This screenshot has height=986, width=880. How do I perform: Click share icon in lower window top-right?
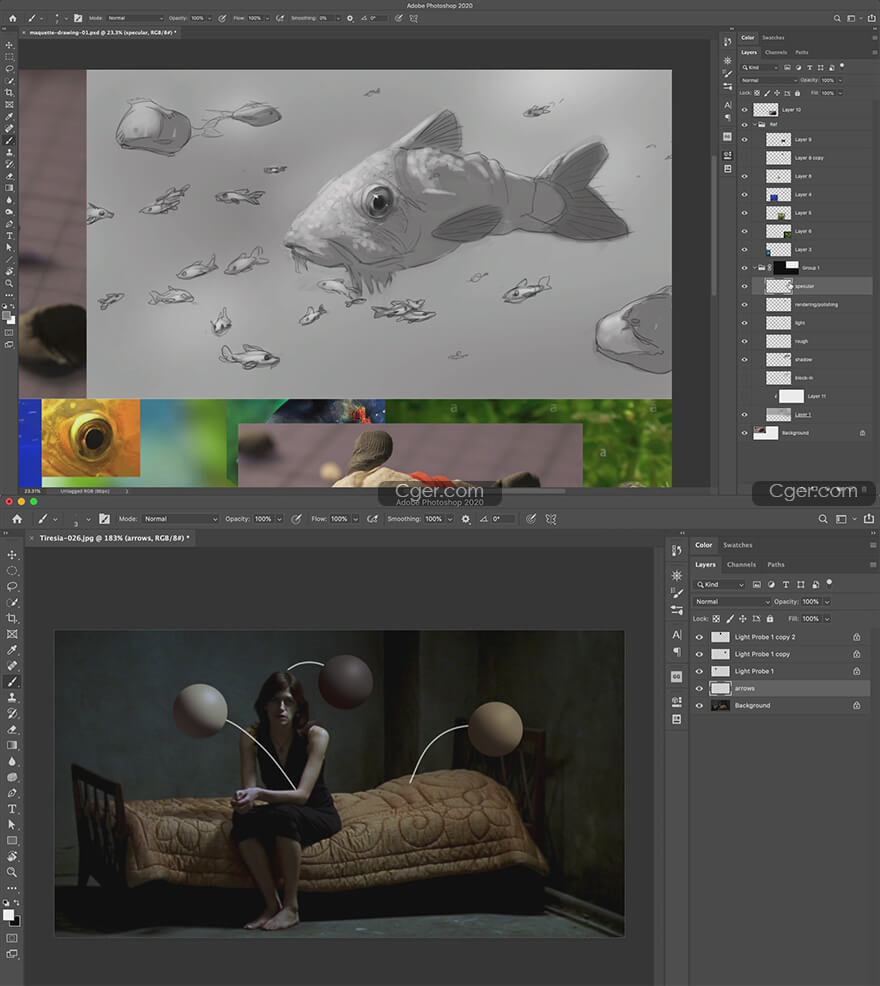[x=869, y=519]
